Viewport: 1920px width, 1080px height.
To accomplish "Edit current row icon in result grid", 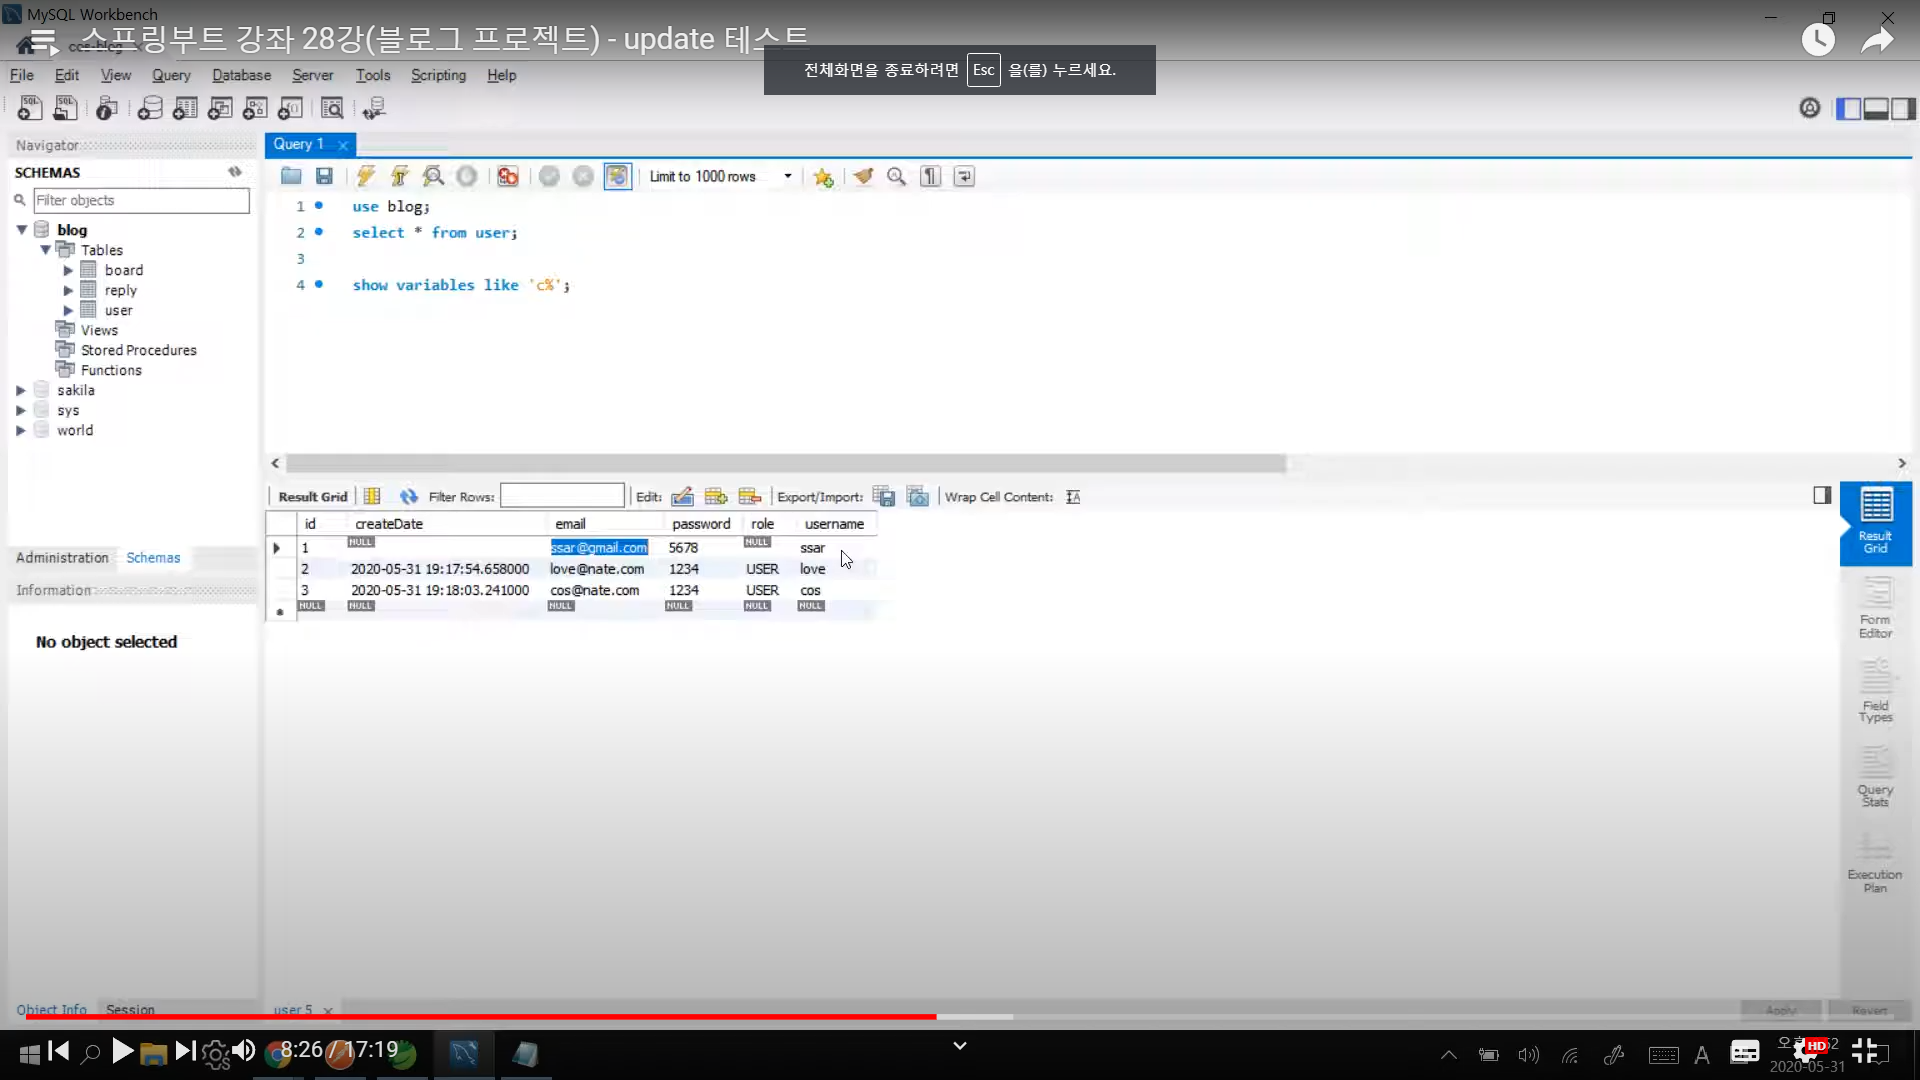I will [x=682, y=497].
